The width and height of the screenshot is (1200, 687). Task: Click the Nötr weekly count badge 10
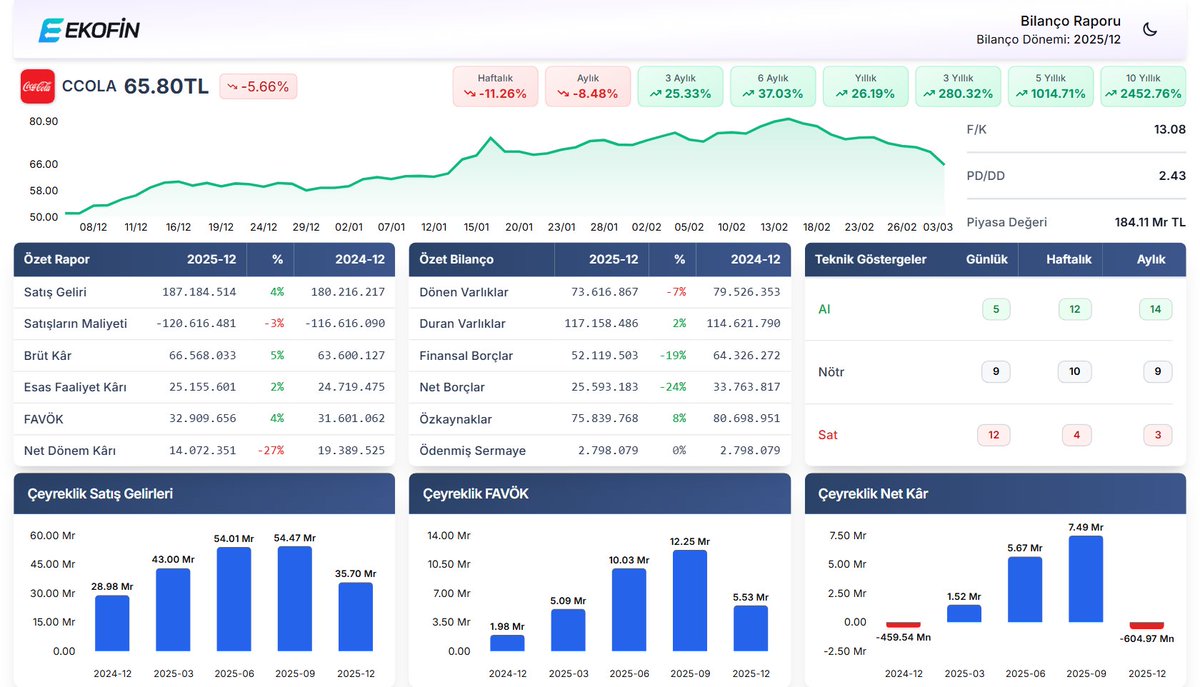(x=1075, y=372)
